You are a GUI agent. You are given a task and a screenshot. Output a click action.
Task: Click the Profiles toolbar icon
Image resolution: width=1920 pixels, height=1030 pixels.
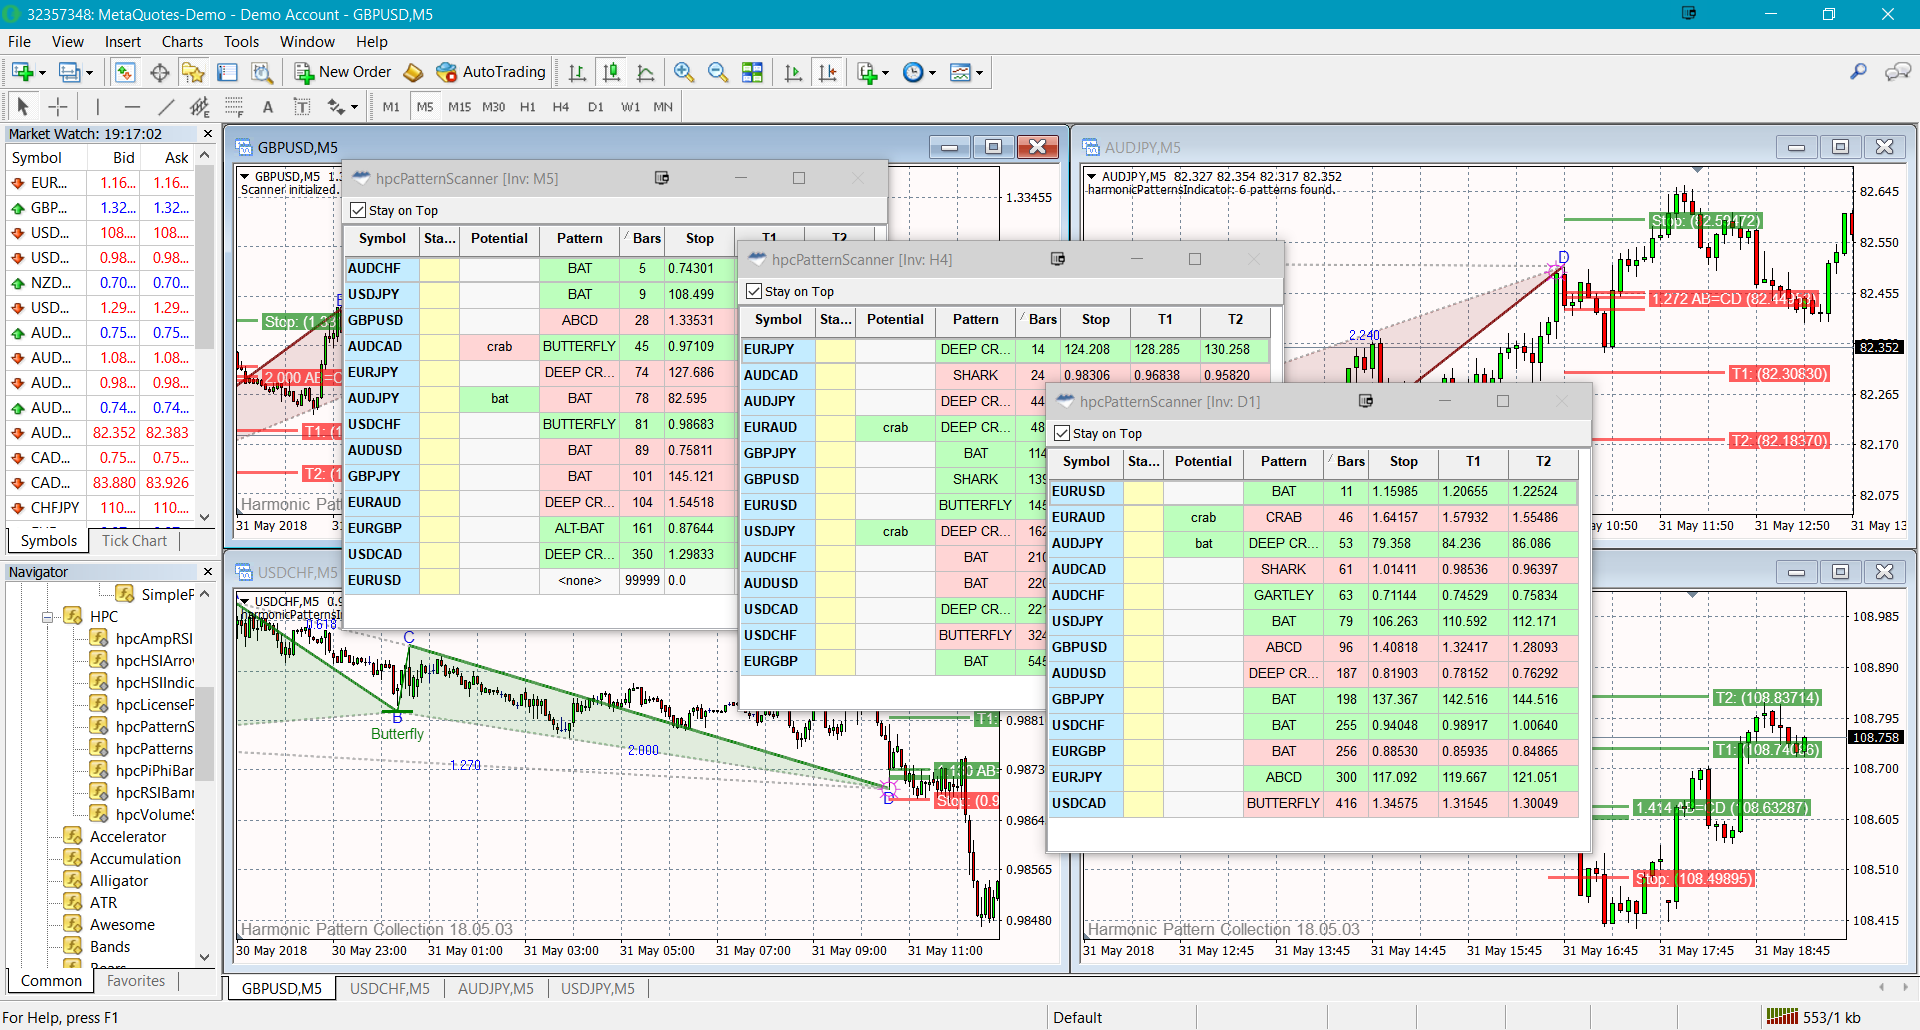pos(70,72)
